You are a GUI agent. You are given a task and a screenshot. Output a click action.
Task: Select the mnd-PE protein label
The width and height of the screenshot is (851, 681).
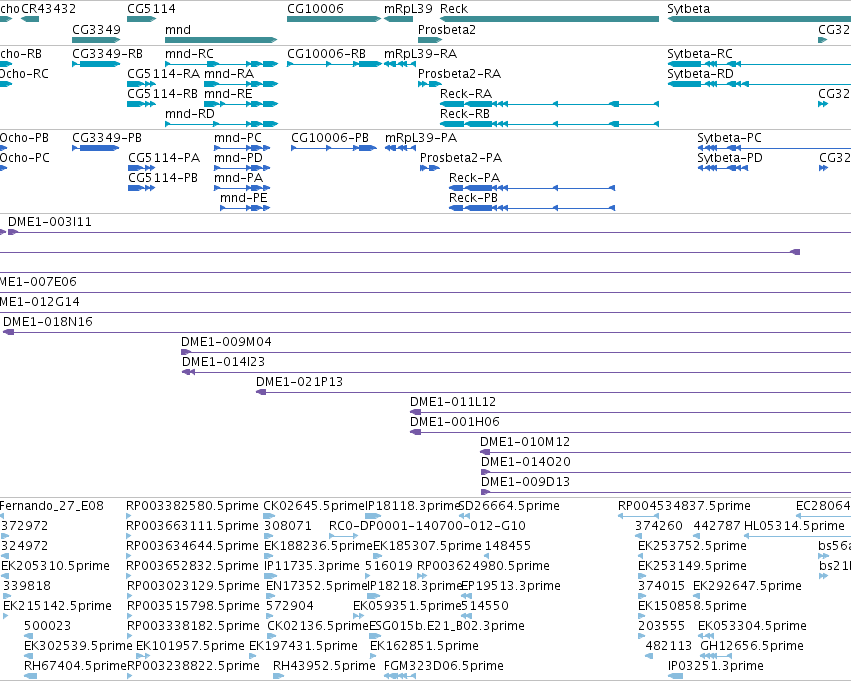point(244,198)
